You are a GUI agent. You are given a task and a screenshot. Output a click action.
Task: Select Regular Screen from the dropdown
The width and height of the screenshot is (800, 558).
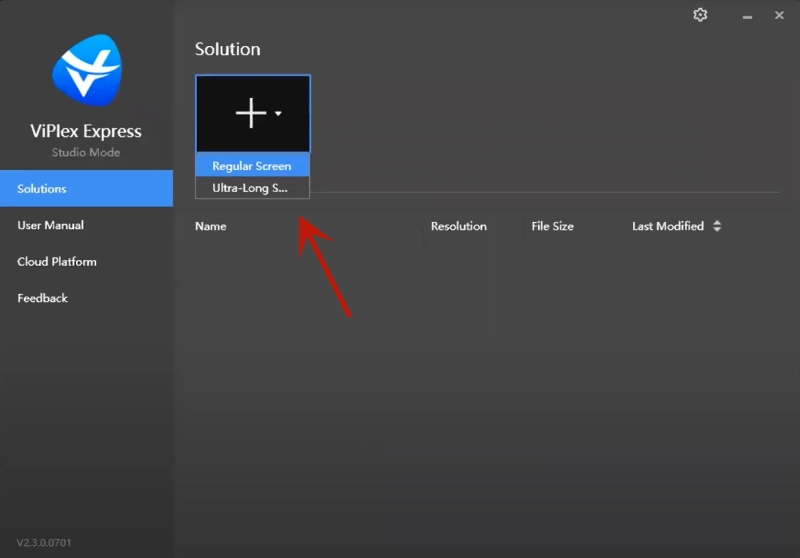[x=253, y=166]
